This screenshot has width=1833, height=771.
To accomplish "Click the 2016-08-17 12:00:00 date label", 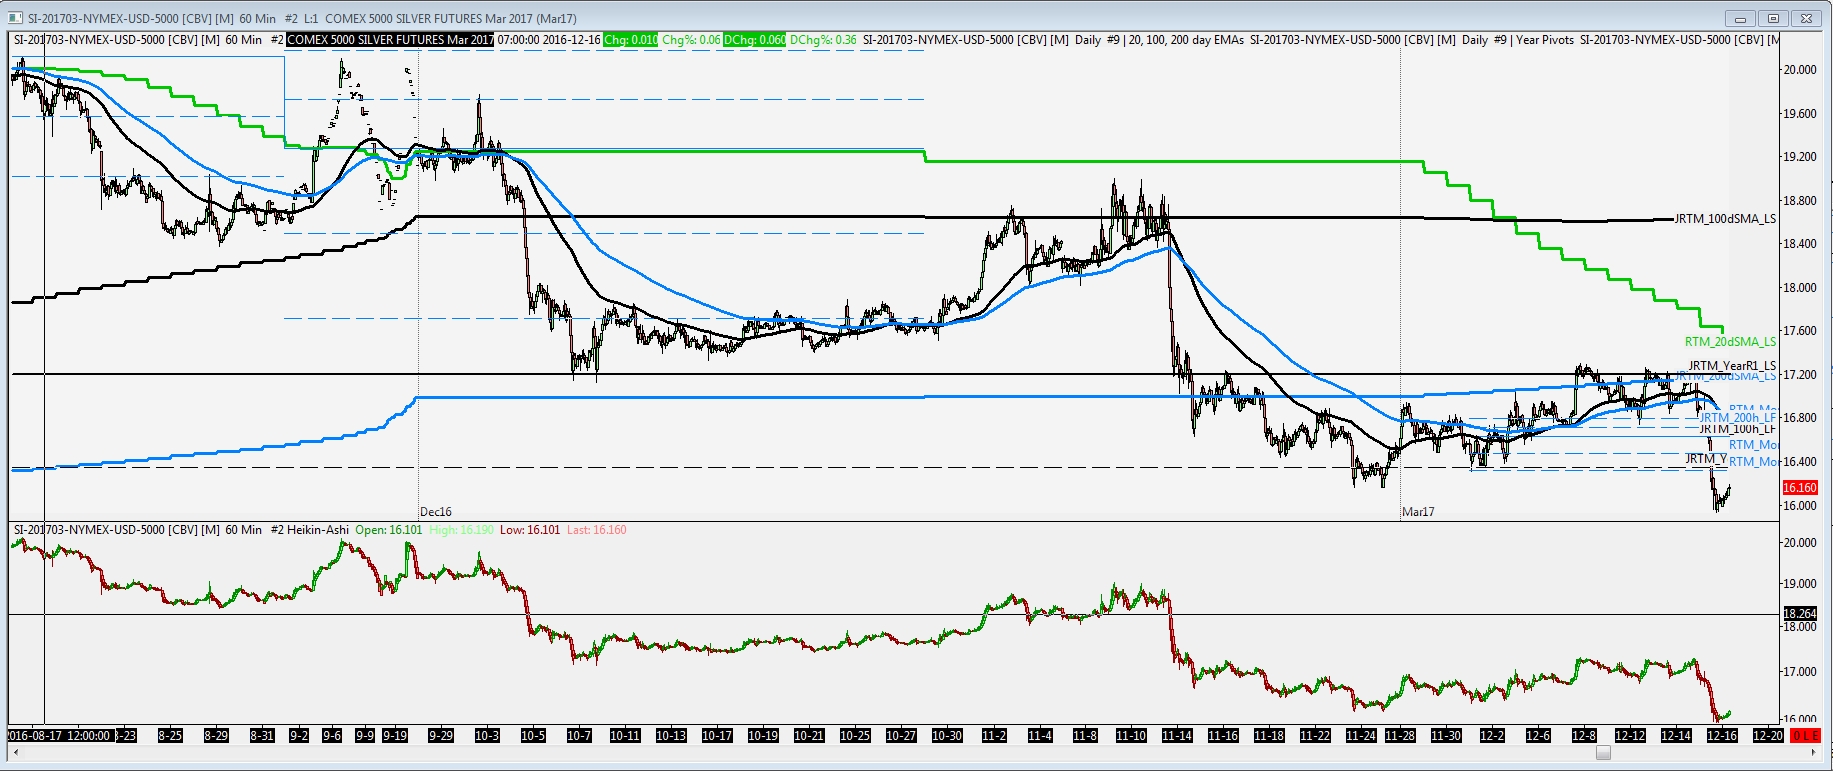I will (x=59, y=736).
